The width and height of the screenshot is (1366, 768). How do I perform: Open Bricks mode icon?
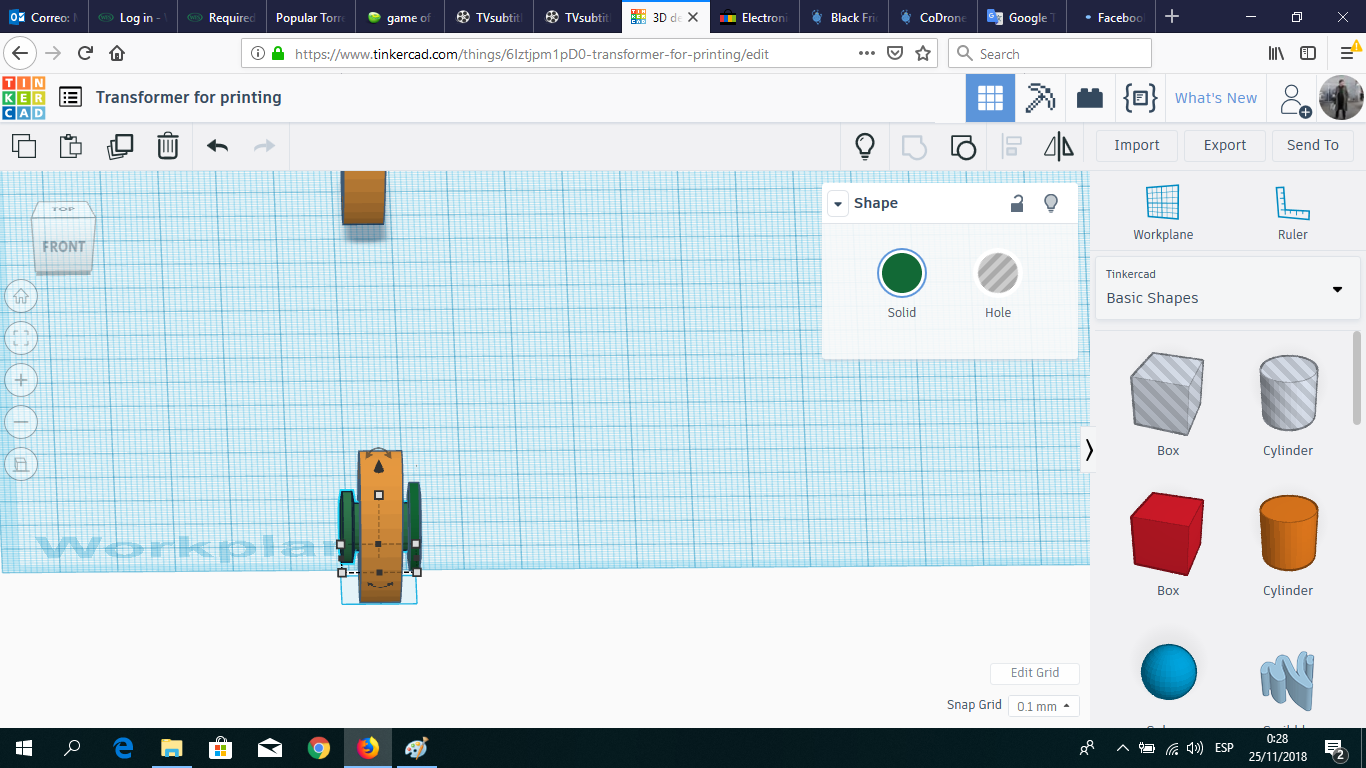click(1090, 98)
